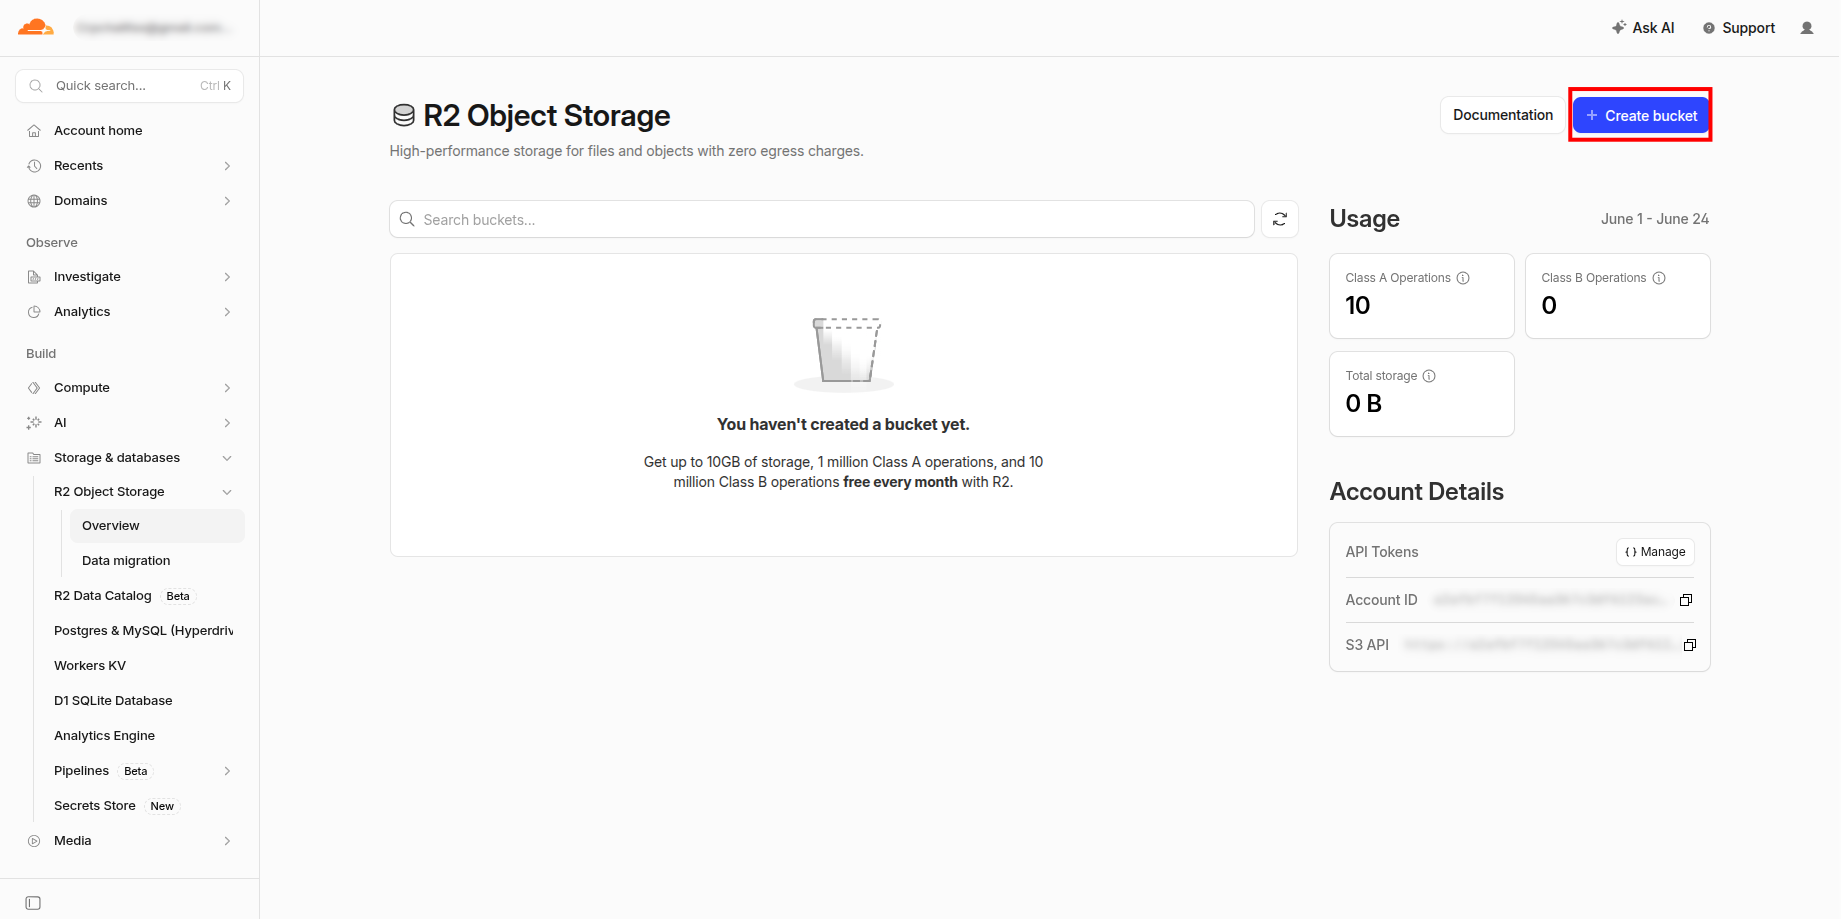Screen dimensions: 1841x919
Task: Click the R2 Object Storage title icon
Action: point(403,116)
